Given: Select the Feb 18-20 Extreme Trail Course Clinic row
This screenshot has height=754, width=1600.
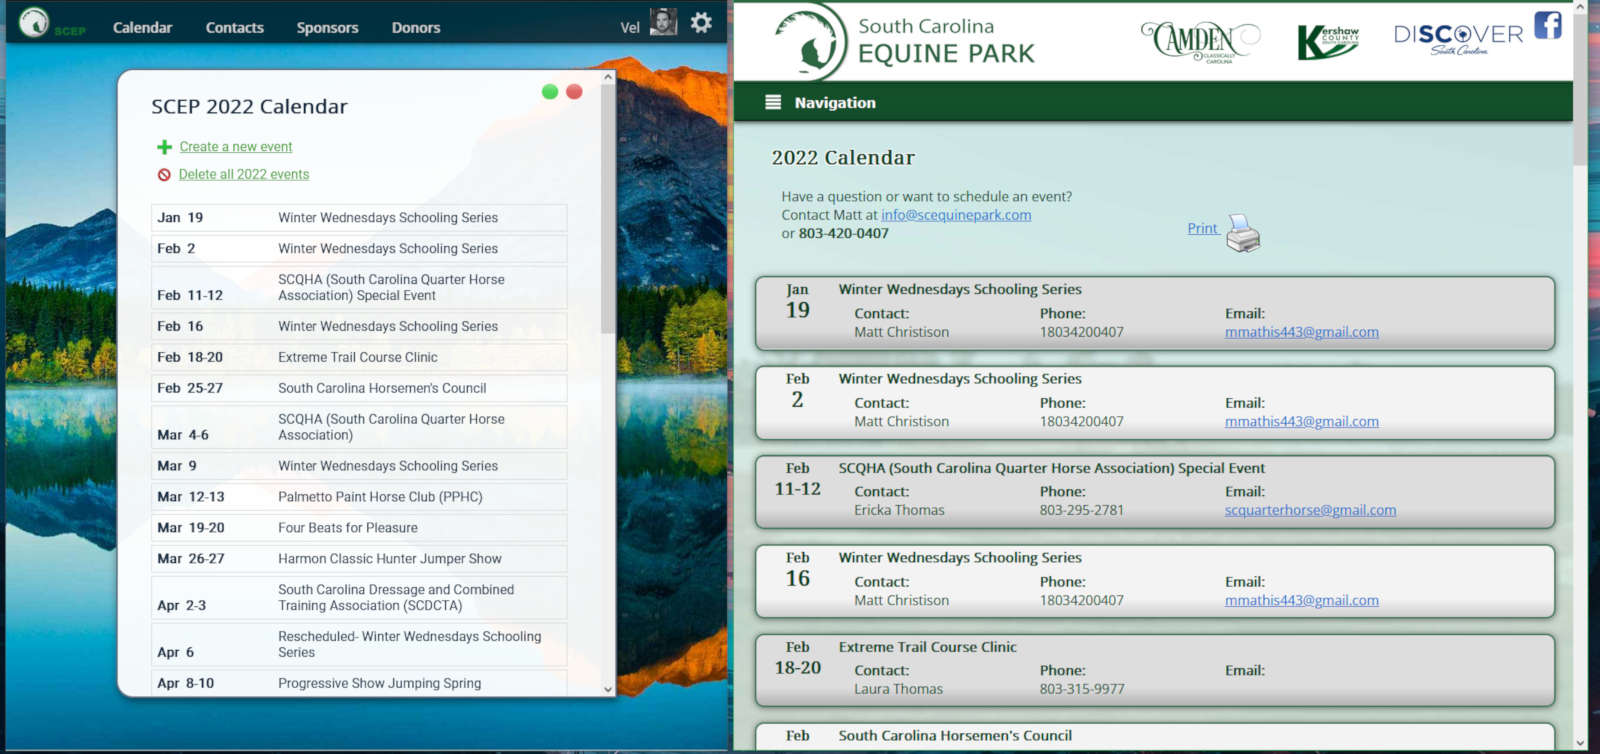Looking at the screenshot, I should 359,357.
